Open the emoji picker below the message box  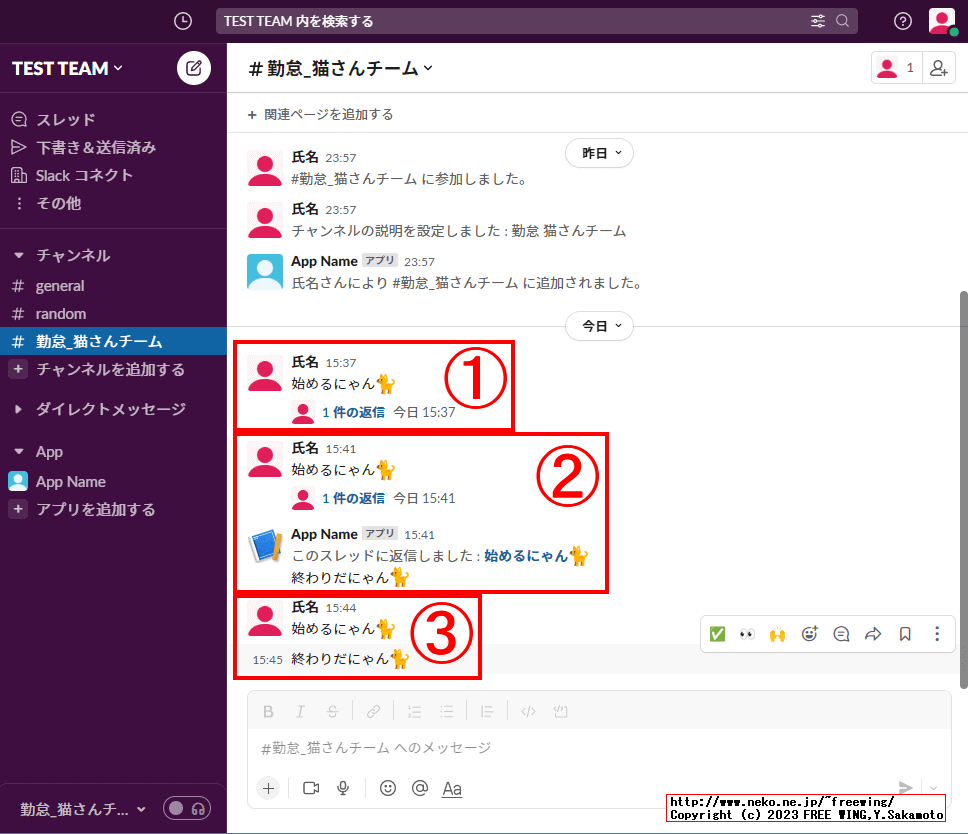388,788
